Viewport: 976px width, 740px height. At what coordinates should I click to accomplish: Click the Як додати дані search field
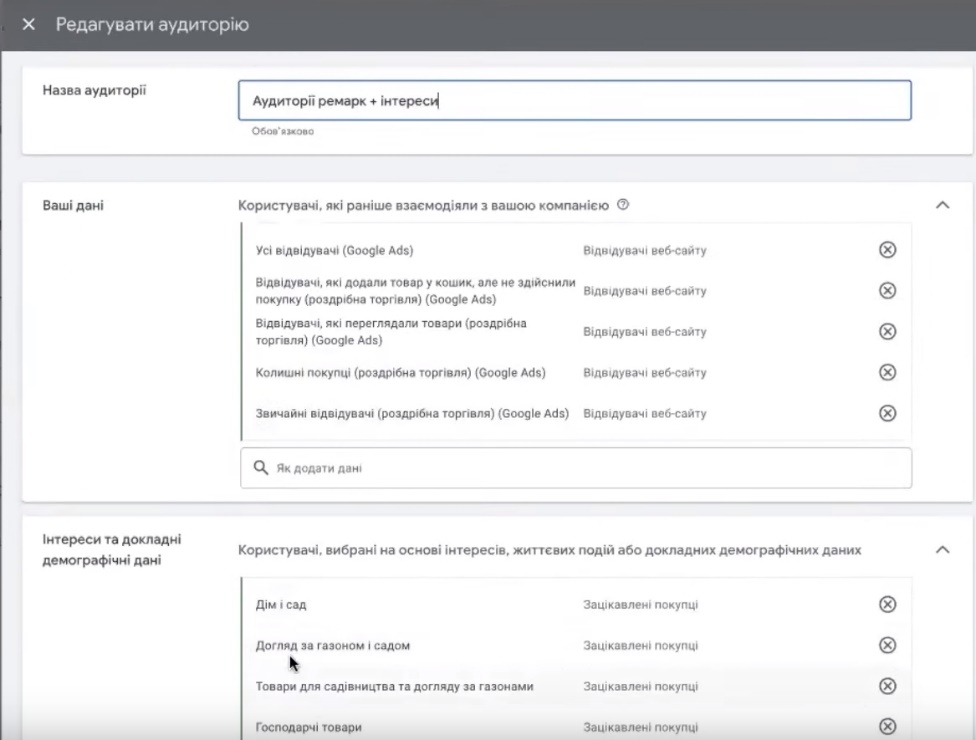[590, 468]
